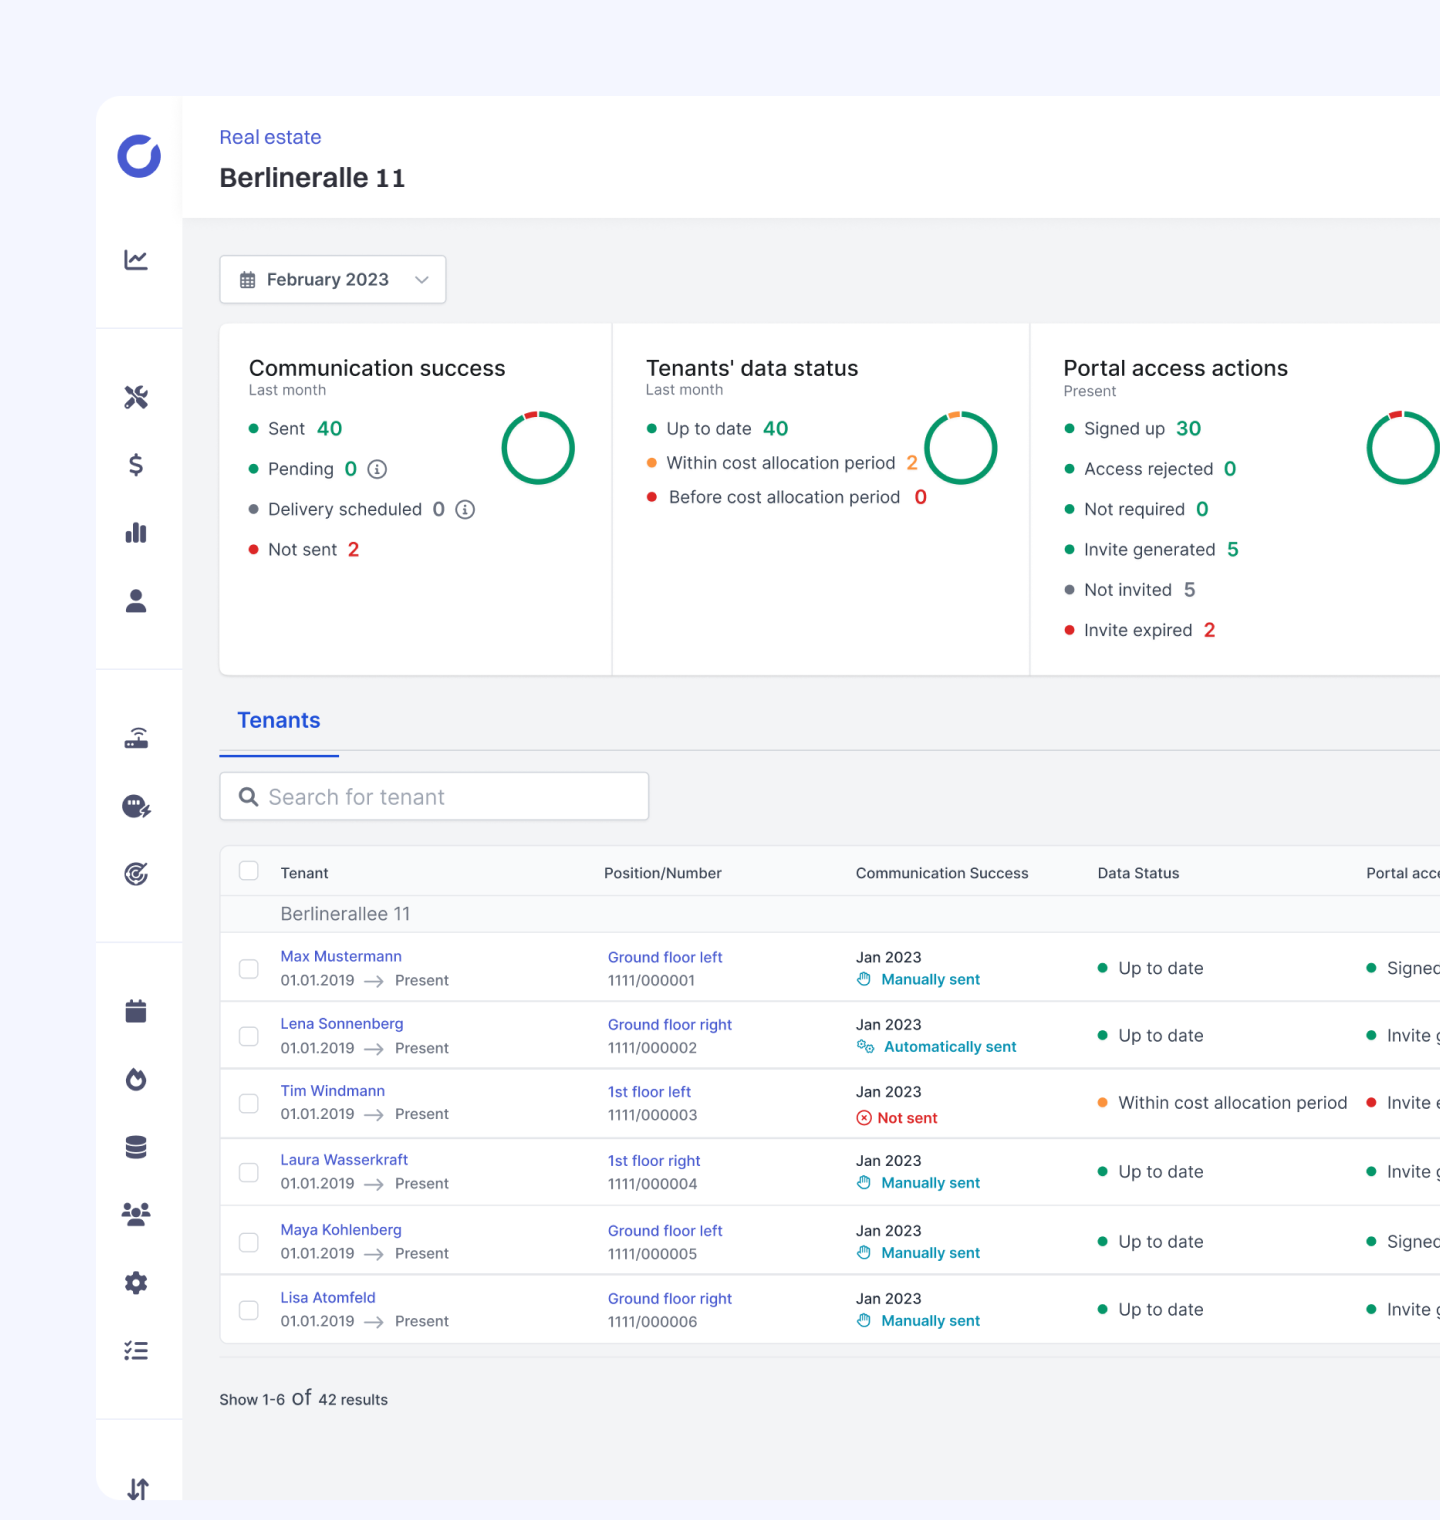This screenshot has width=1440, height=1520.
Task: Switch to the Tenants tab
Action: tap(278, 720)
